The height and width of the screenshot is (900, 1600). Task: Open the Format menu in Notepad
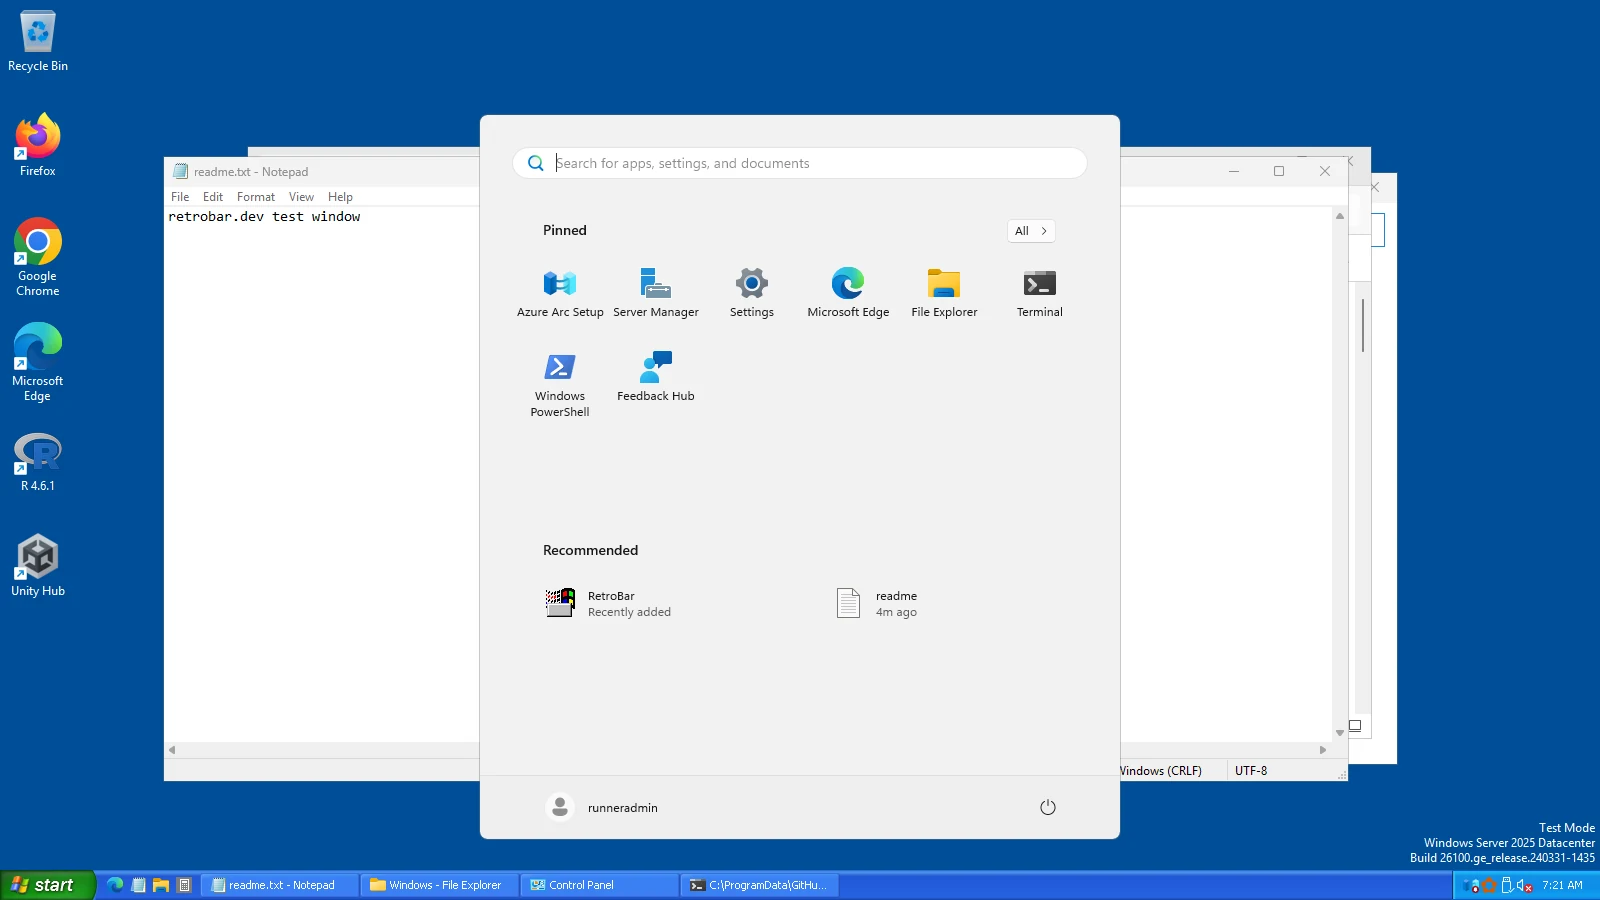[x=256, y=197]
